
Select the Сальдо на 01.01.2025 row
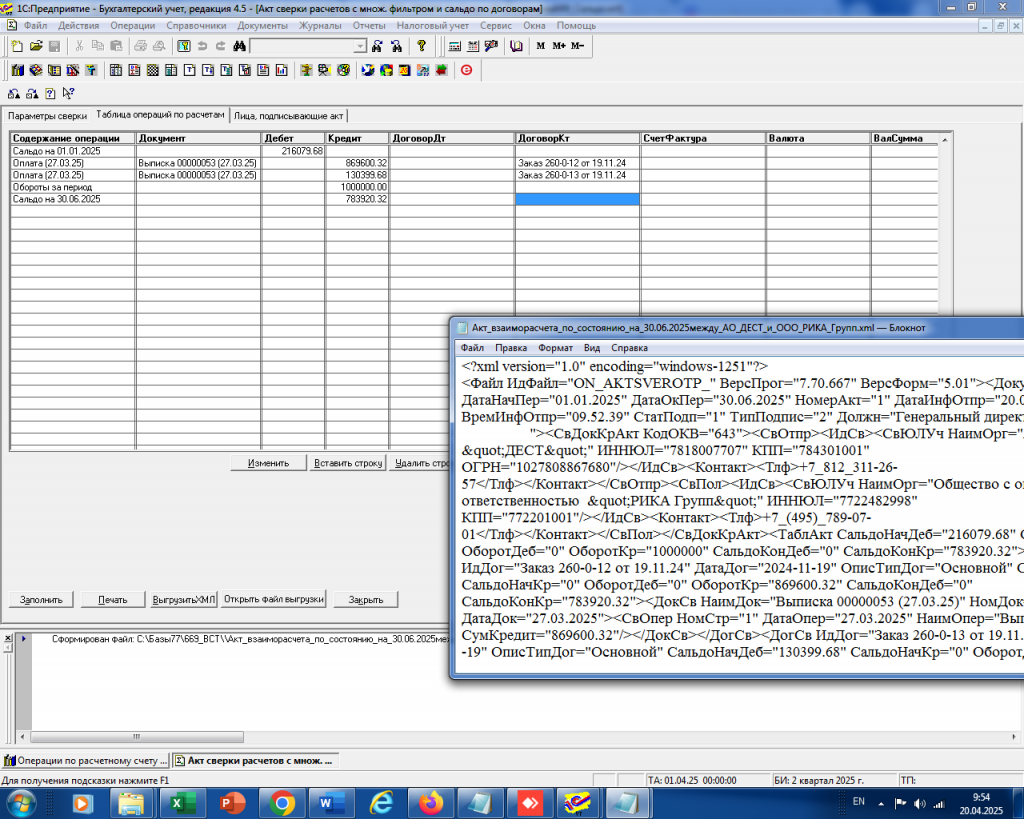(x=475, y=151)
